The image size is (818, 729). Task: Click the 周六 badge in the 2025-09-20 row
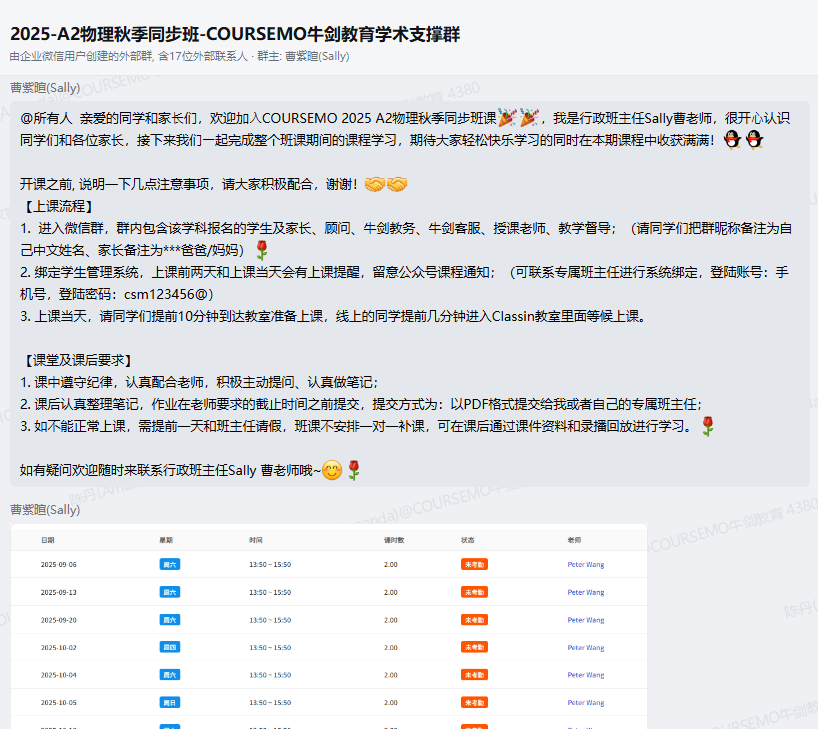coord(170,620)
